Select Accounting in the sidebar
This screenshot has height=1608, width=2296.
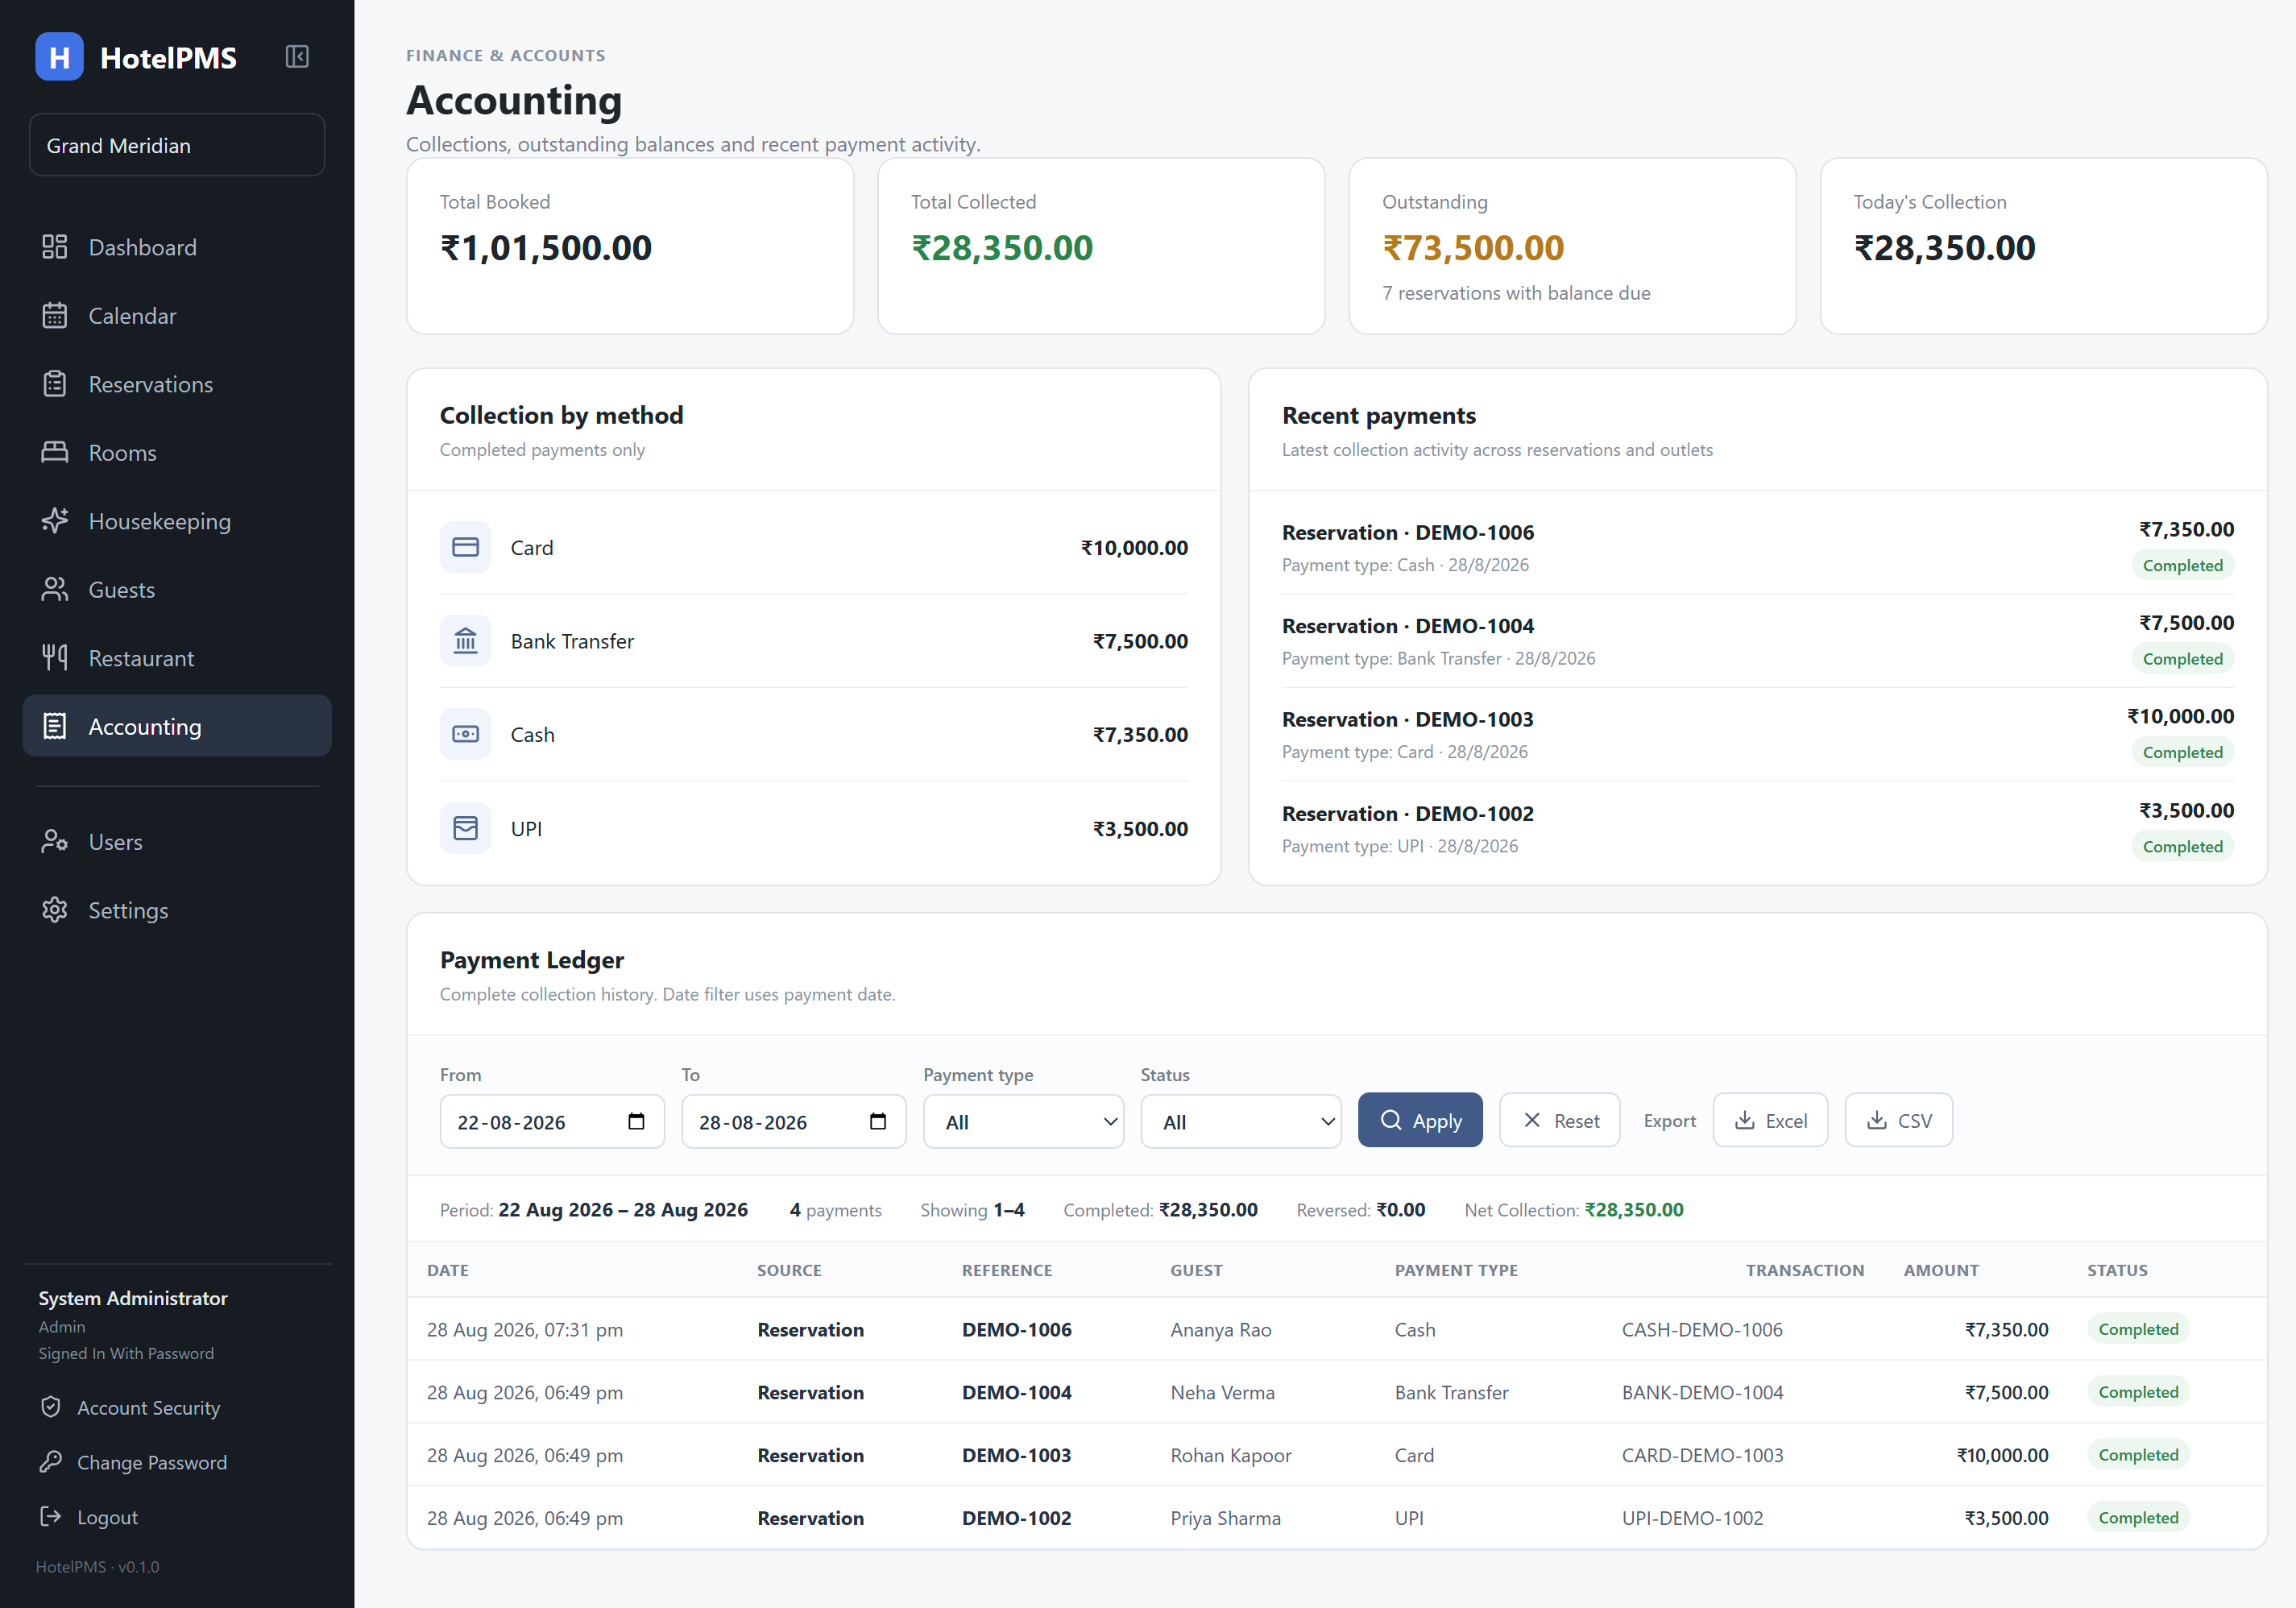pos(177,727)
